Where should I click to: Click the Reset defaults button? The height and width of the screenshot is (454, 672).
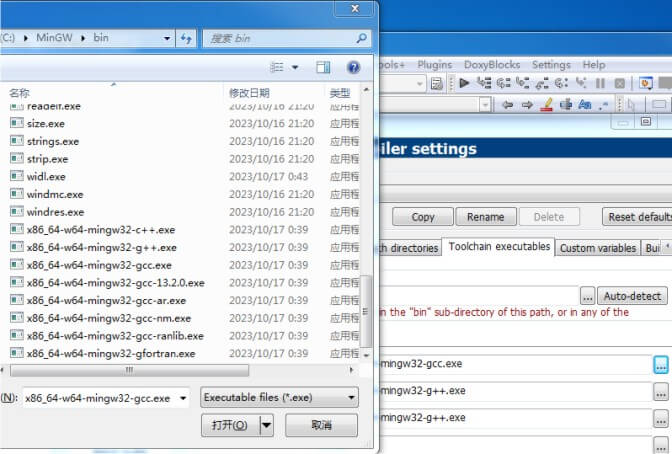coord(637,217)
